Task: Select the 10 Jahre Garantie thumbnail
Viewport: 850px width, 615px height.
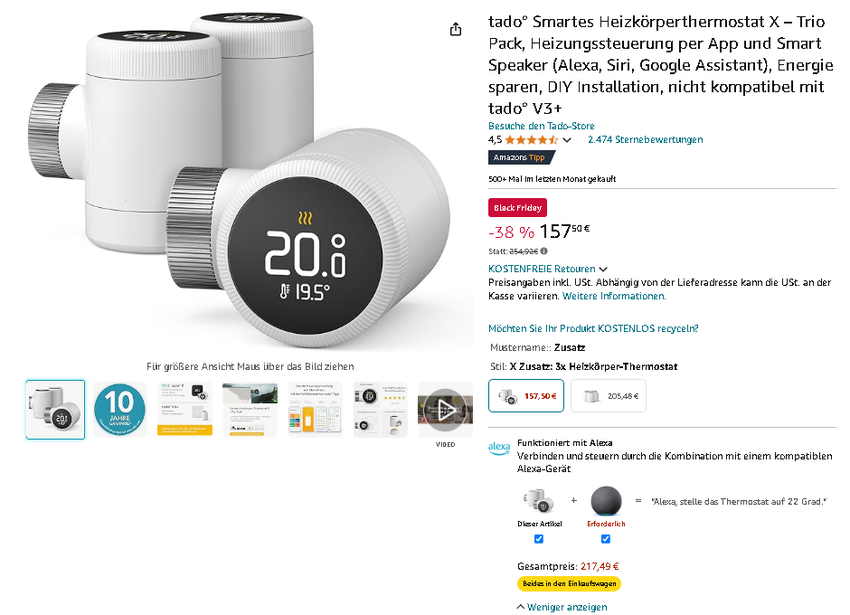Action: pos(120,410)
